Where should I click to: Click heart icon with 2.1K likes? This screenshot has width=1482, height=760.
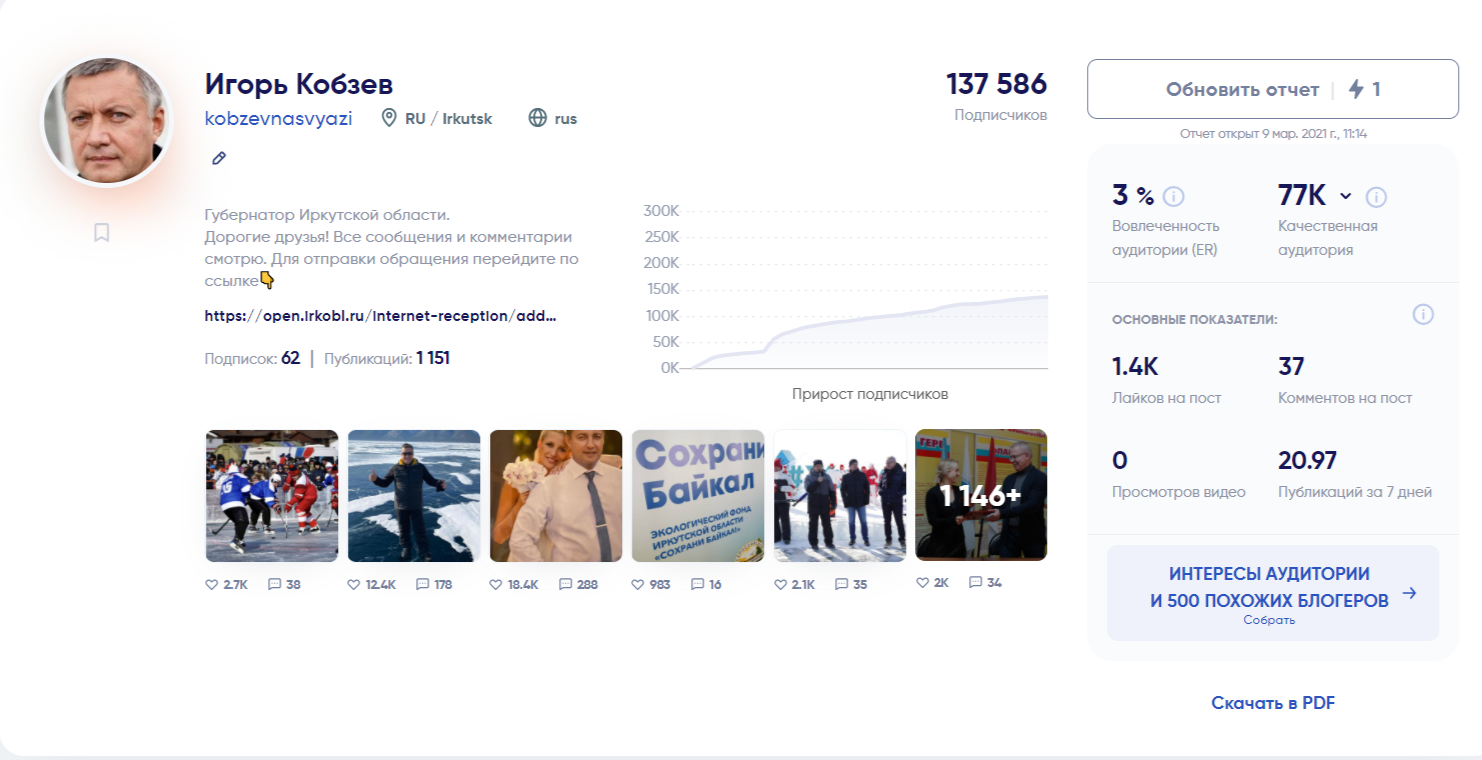780,584
